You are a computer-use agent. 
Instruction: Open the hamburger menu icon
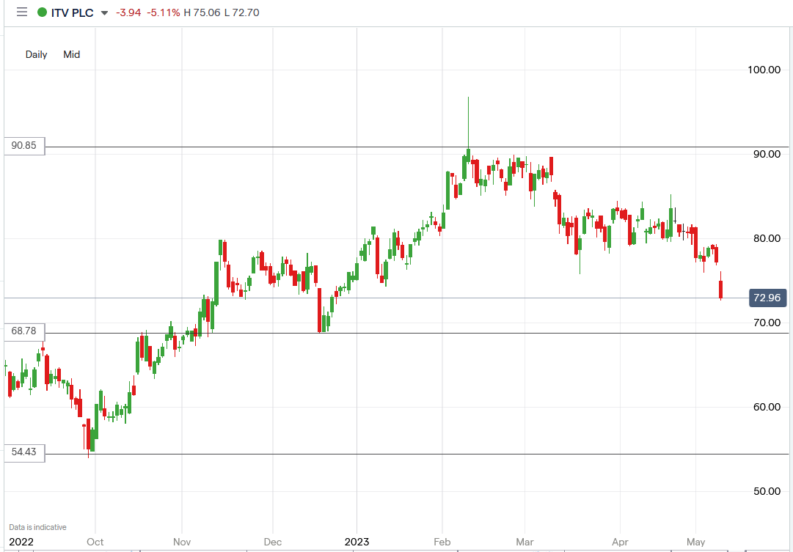tap(22, 12)
